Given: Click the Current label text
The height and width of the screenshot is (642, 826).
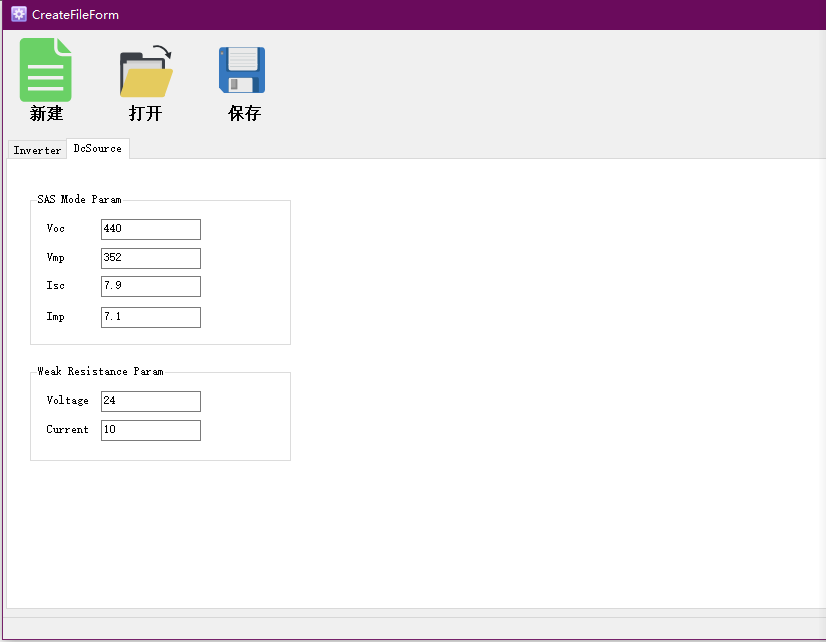Looking at the screenshot, I should (67, 430).
